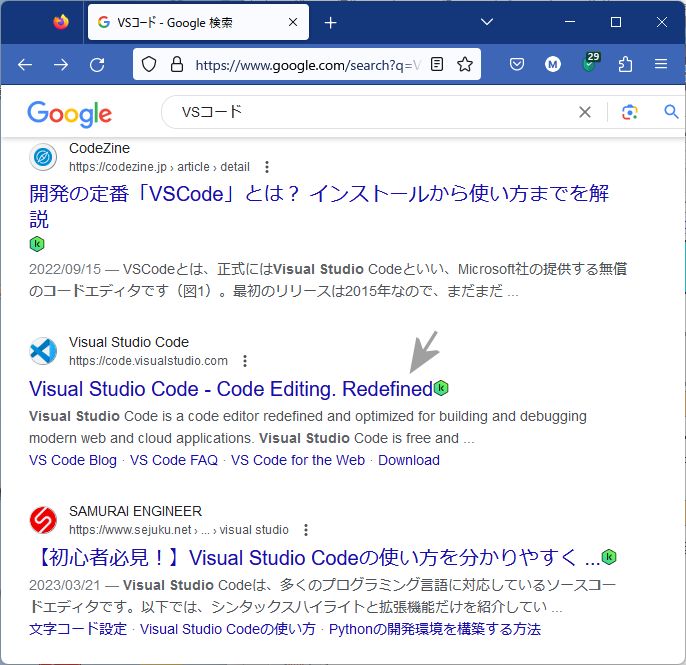Image resolution: width=686 pixels, height=665 pixels.
Task: Click the CodeZine site favicon
Action: pos(43,157)
